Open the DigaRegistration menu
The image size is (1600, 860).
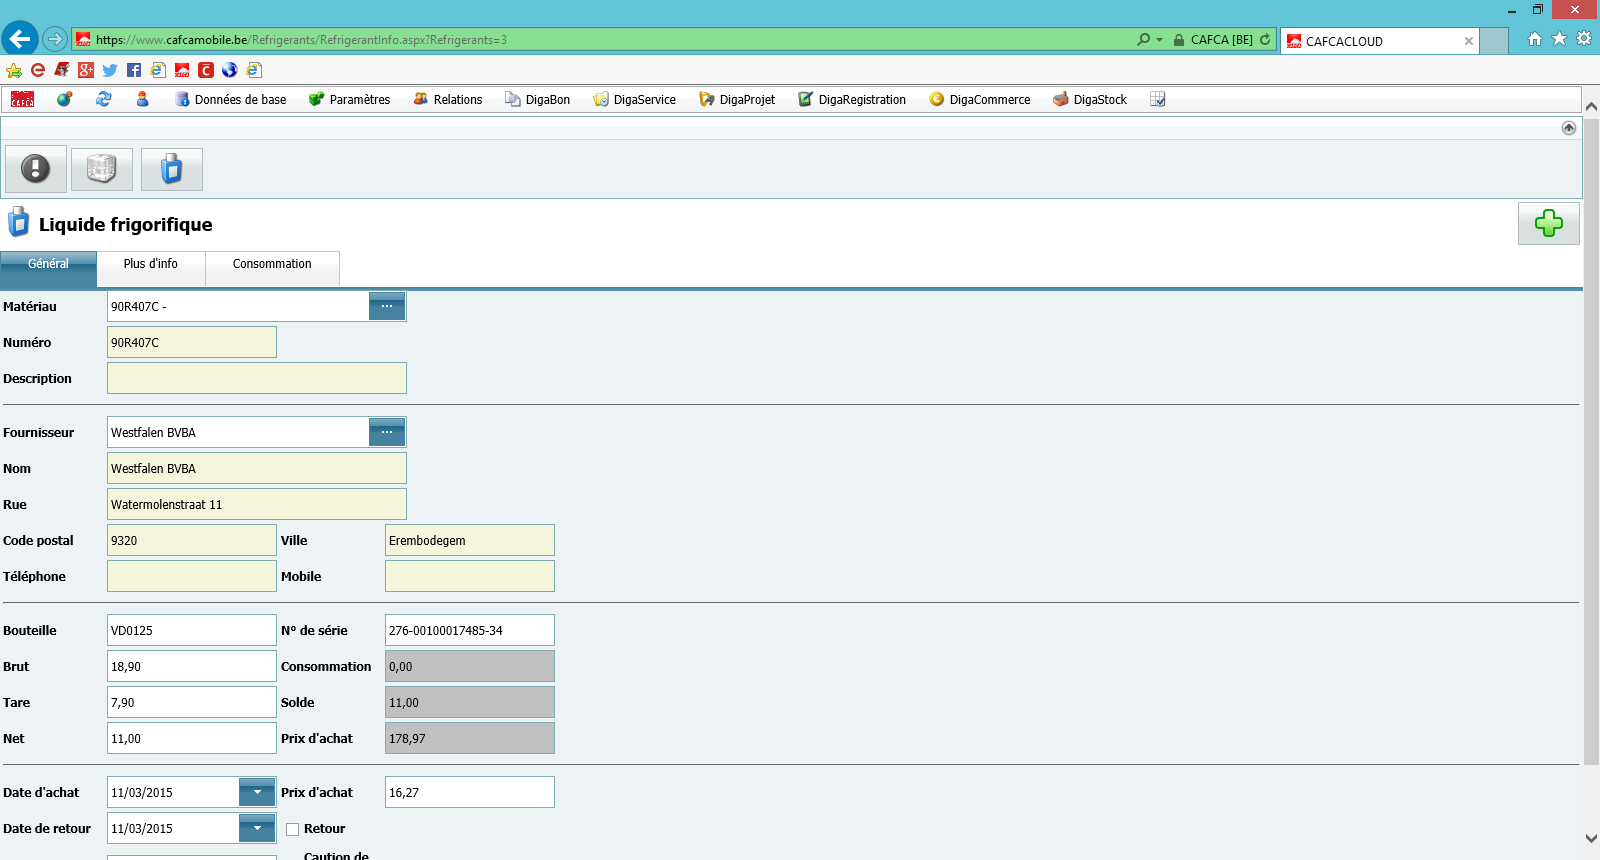[x=852, y=99]
